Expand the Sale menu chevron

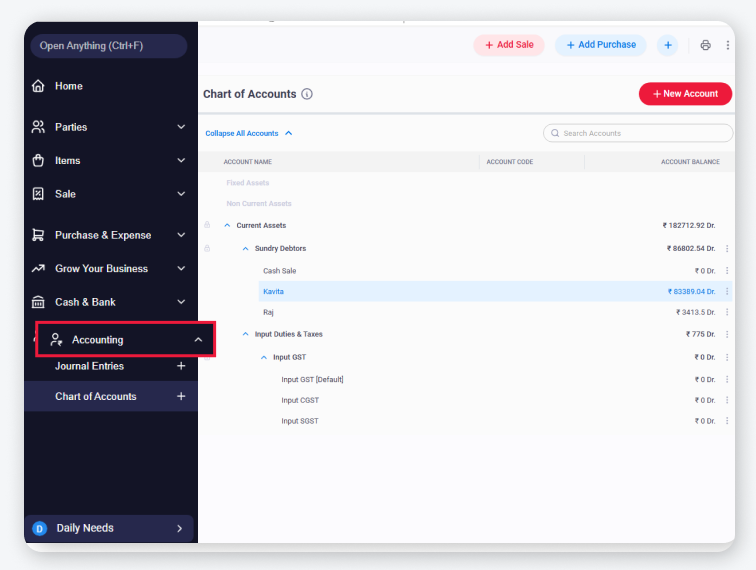[181, 194]
